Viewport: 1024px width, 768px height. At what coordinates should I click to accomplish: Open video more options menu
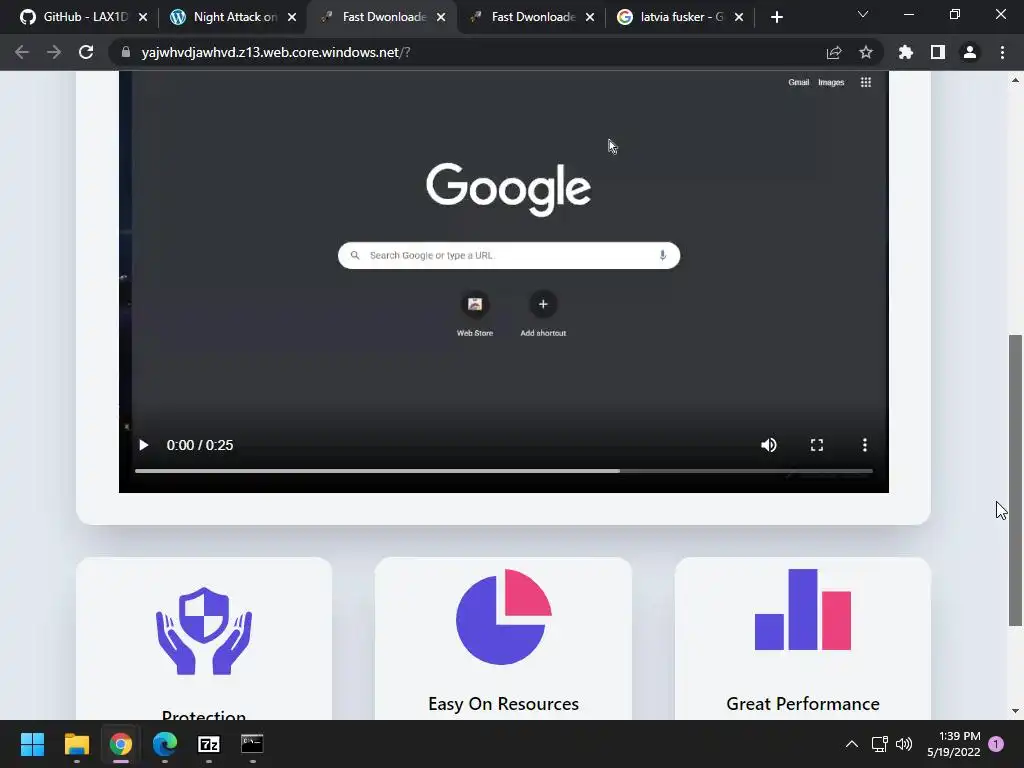pyautogui.click(x=865, y=445)
